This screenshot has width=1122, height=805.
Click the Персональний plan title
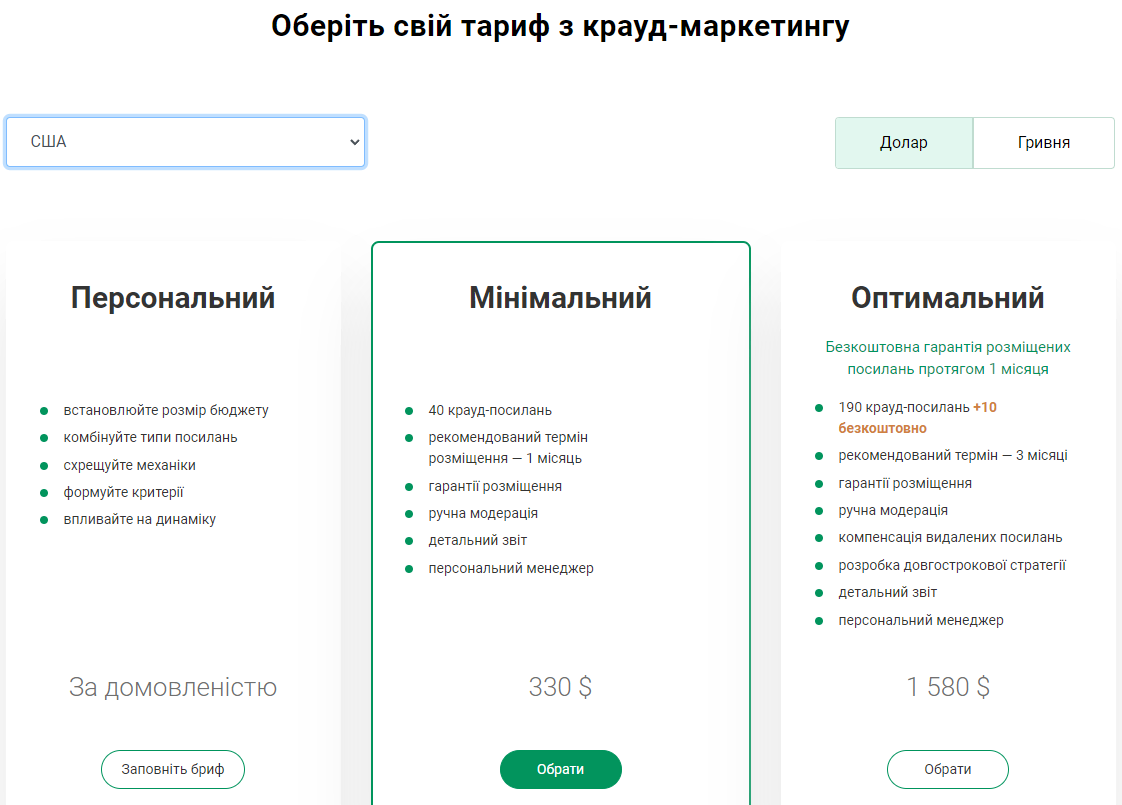pyautogui.click(x=173, y=298)
